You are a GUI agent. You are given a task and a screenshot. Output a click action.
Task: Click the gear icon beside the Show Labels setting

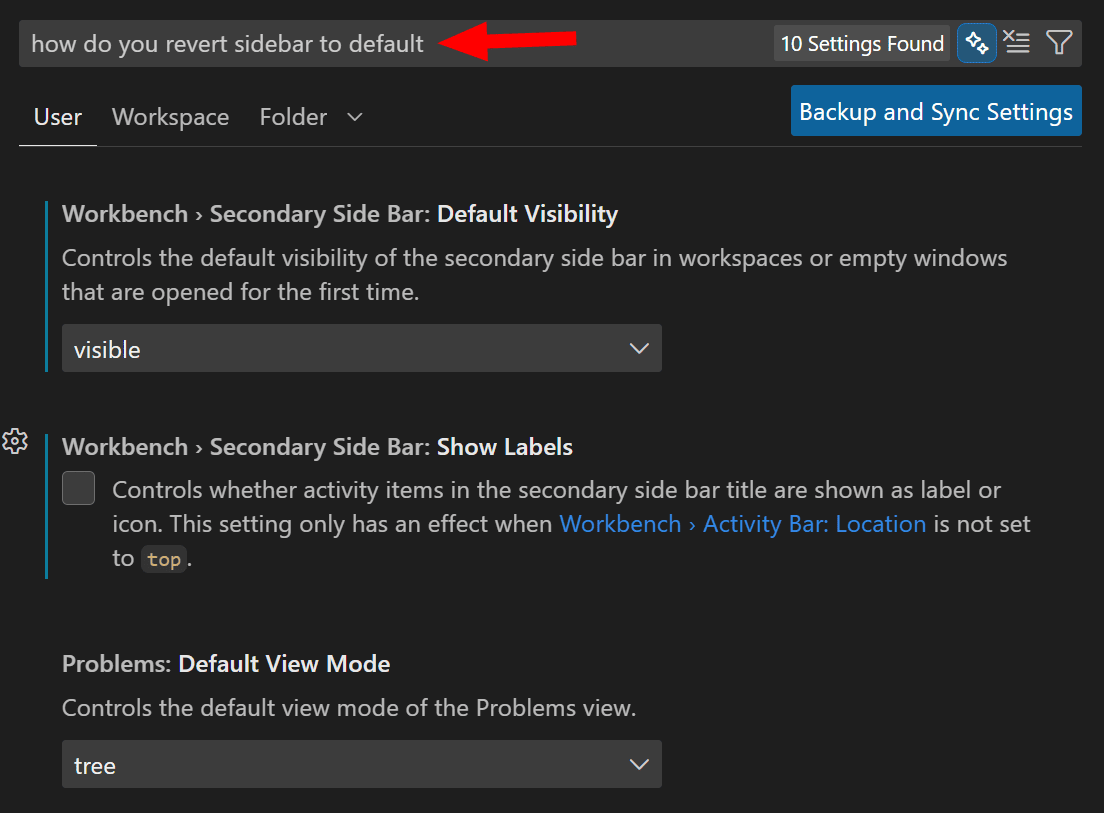pyautogui.click(x=15, y=440)
